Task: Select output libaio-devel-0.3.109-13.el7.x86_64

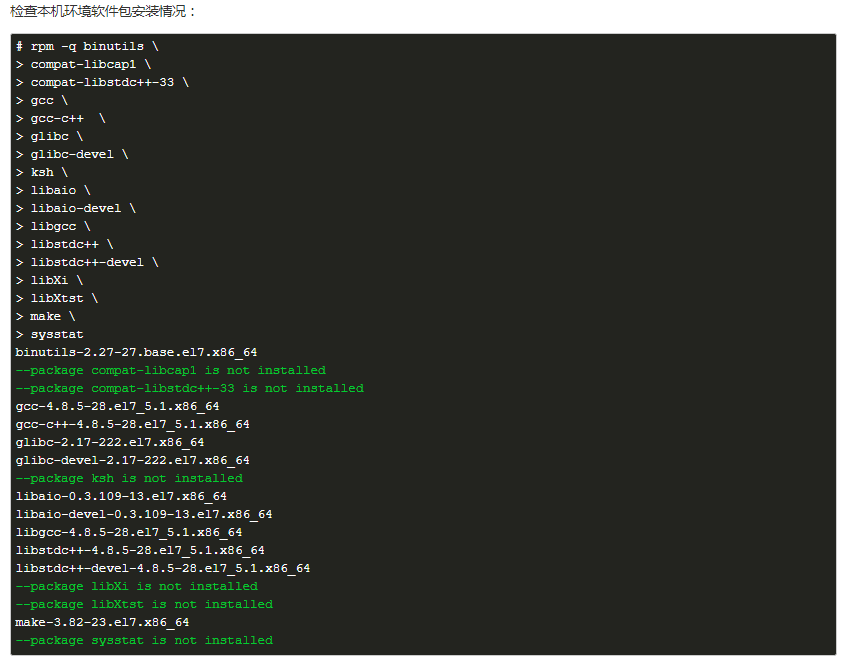Action: tap(144, 515)
